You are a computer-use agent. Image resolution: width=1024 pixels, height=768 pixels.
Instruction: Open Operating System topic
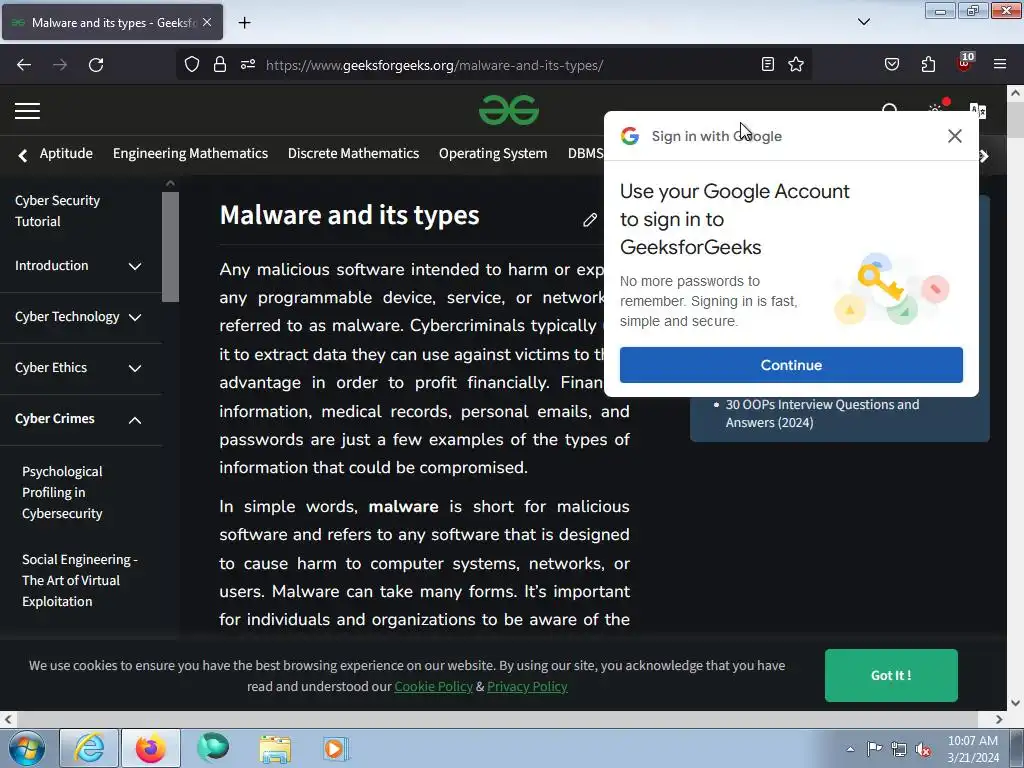point(493,153)
